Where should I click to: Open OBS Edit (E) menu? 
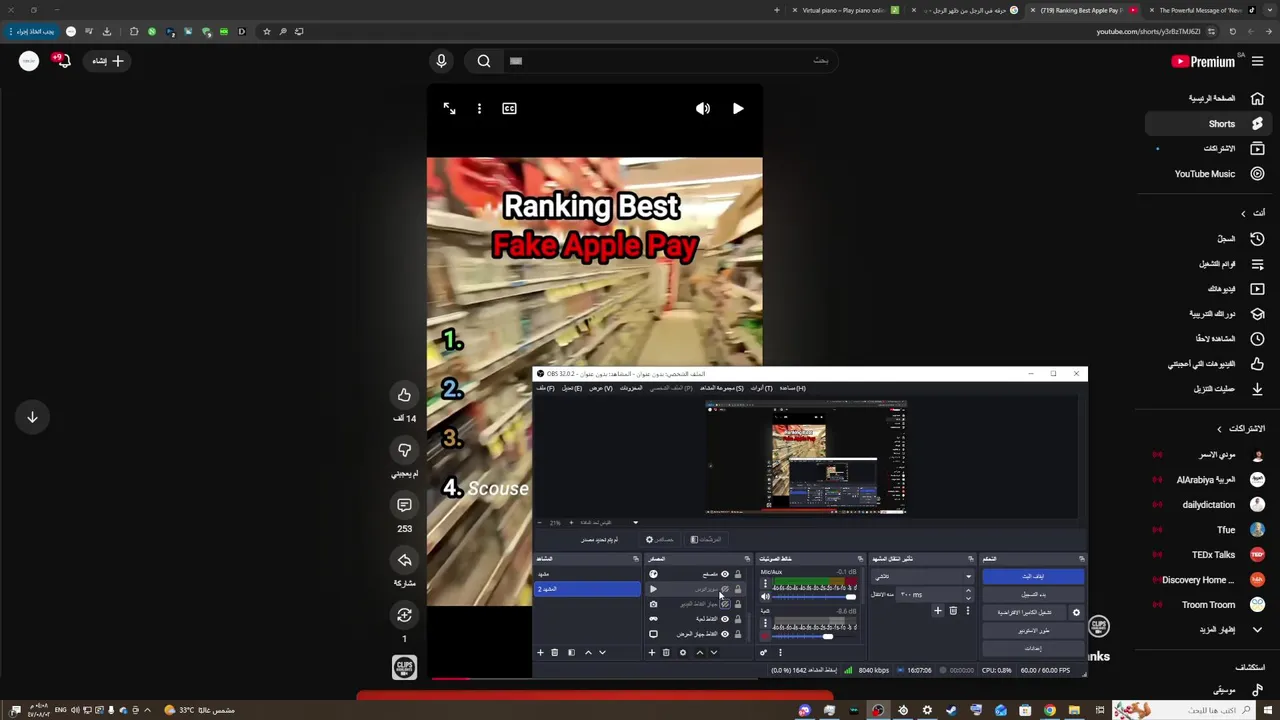[572, 388]
